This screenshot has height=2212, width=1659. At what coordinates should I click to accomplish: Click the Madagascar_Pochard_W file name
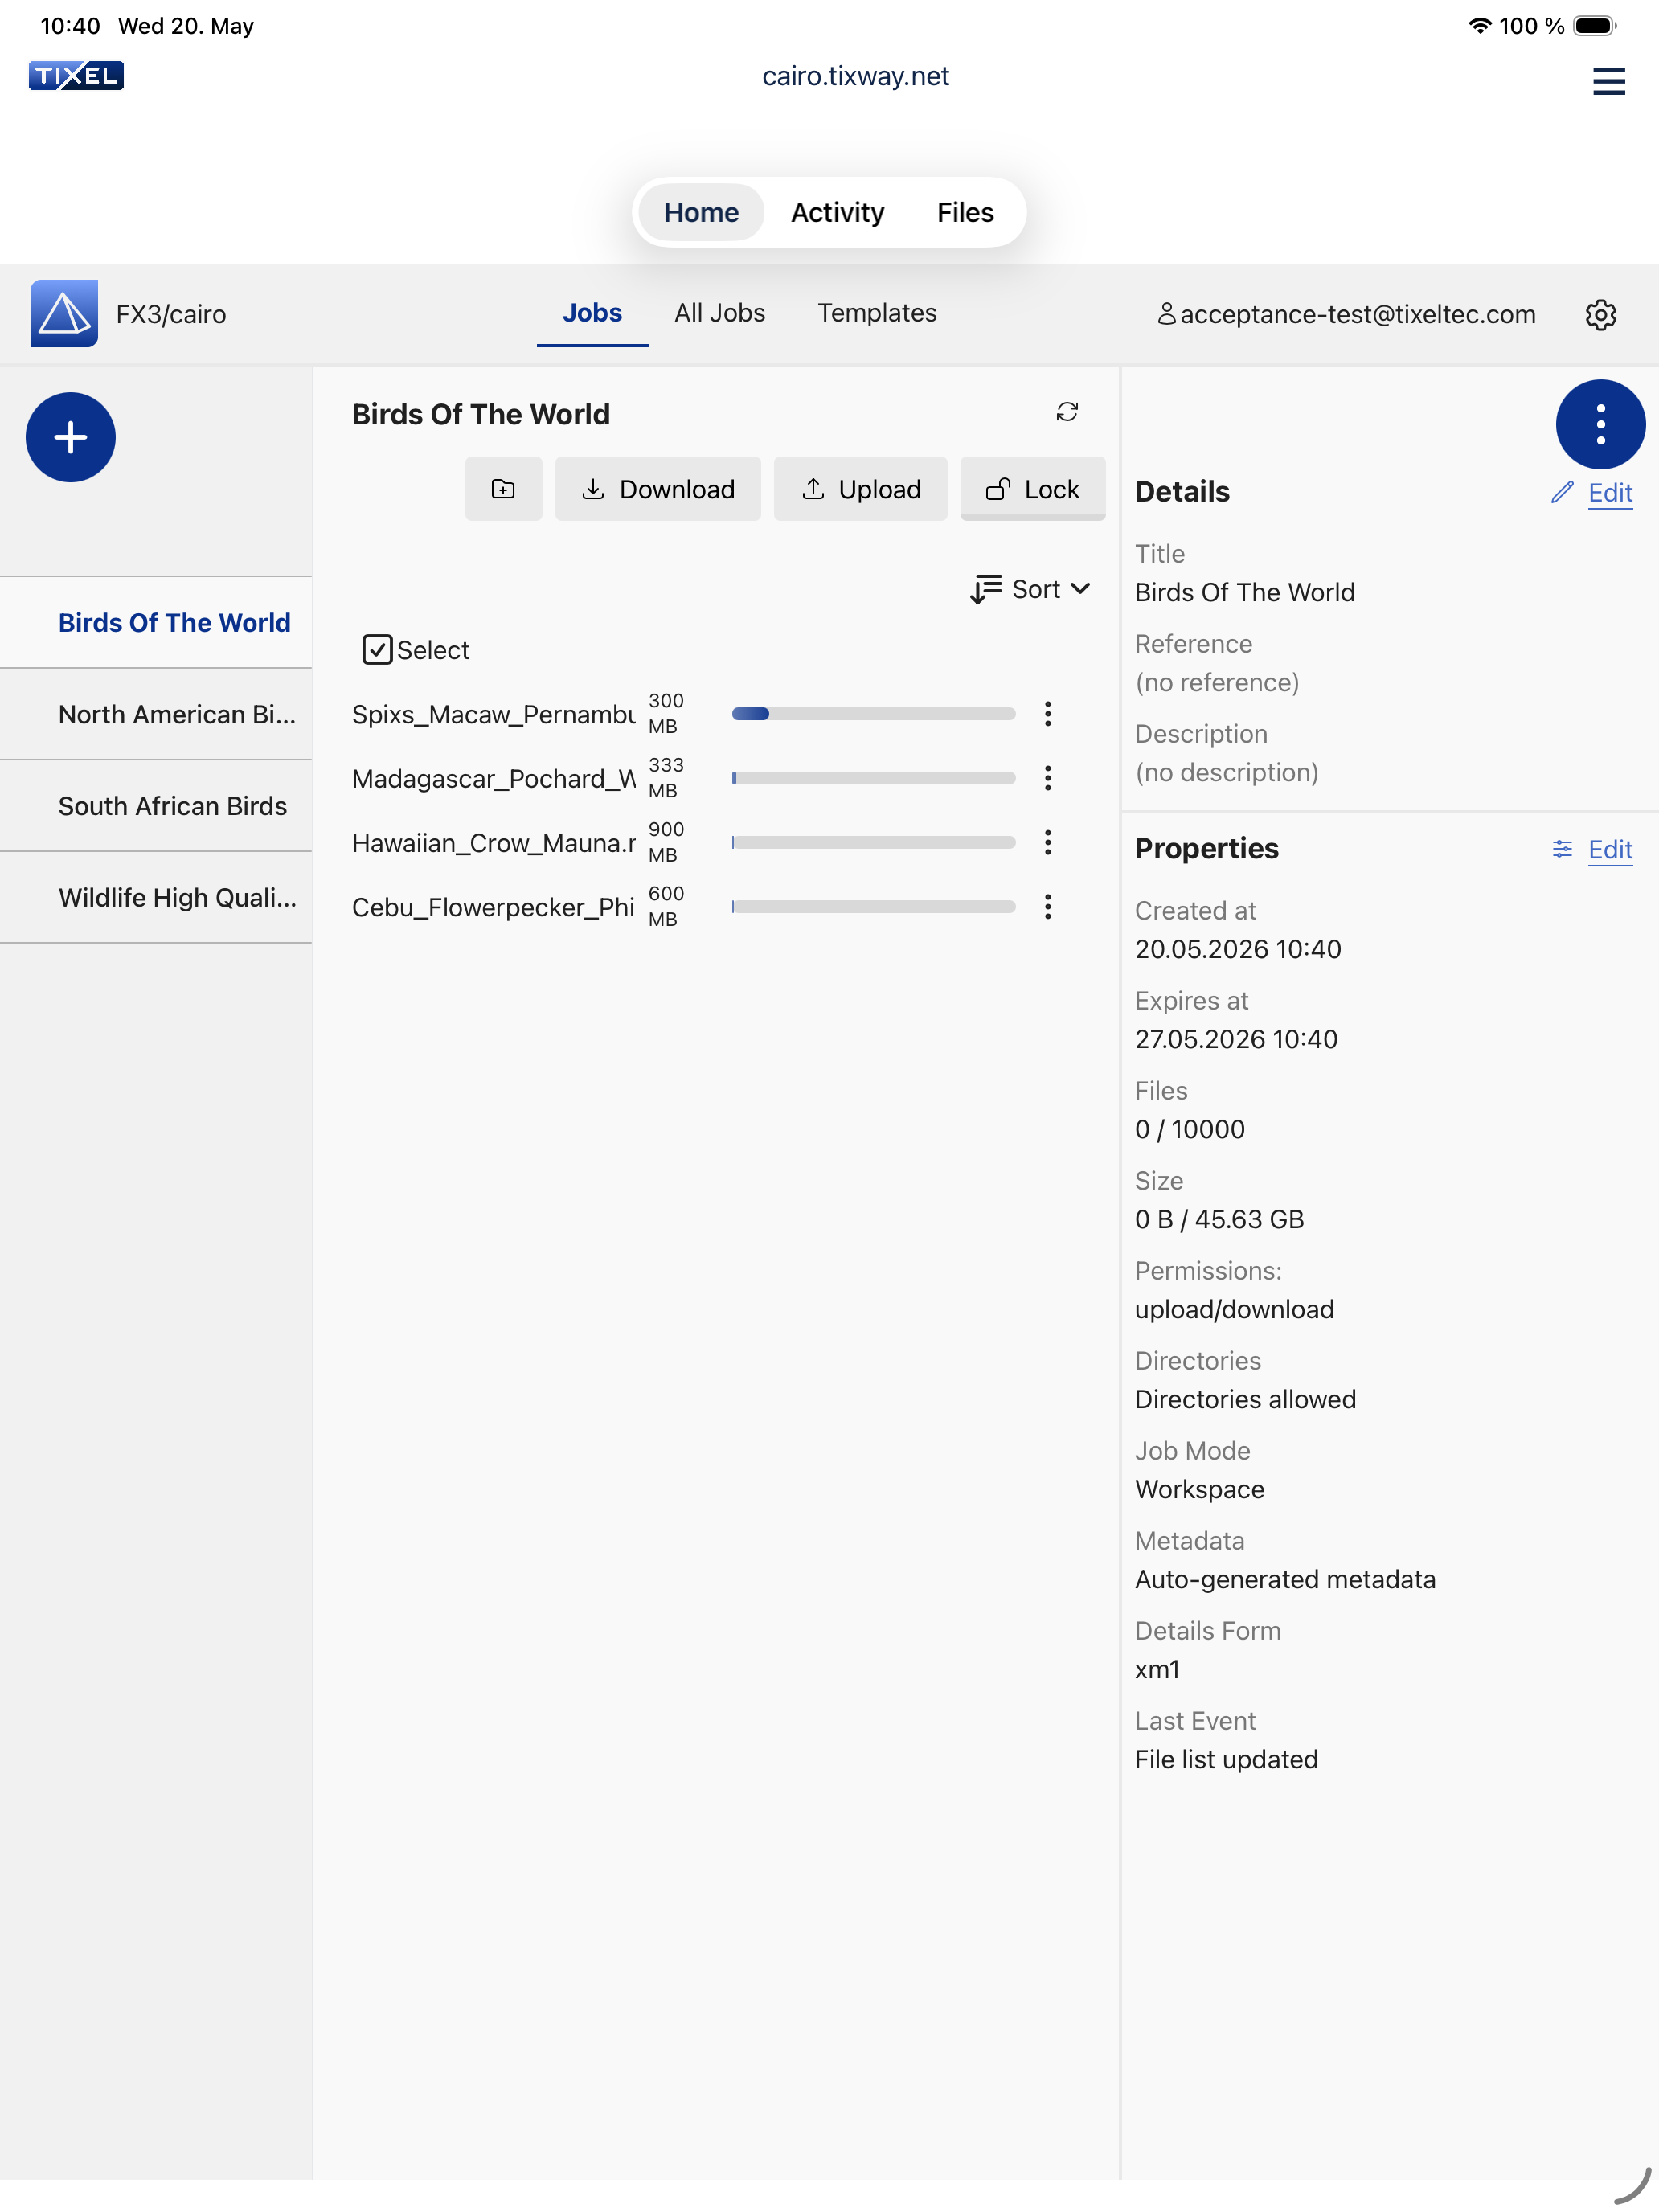click(x=493, y=778)
